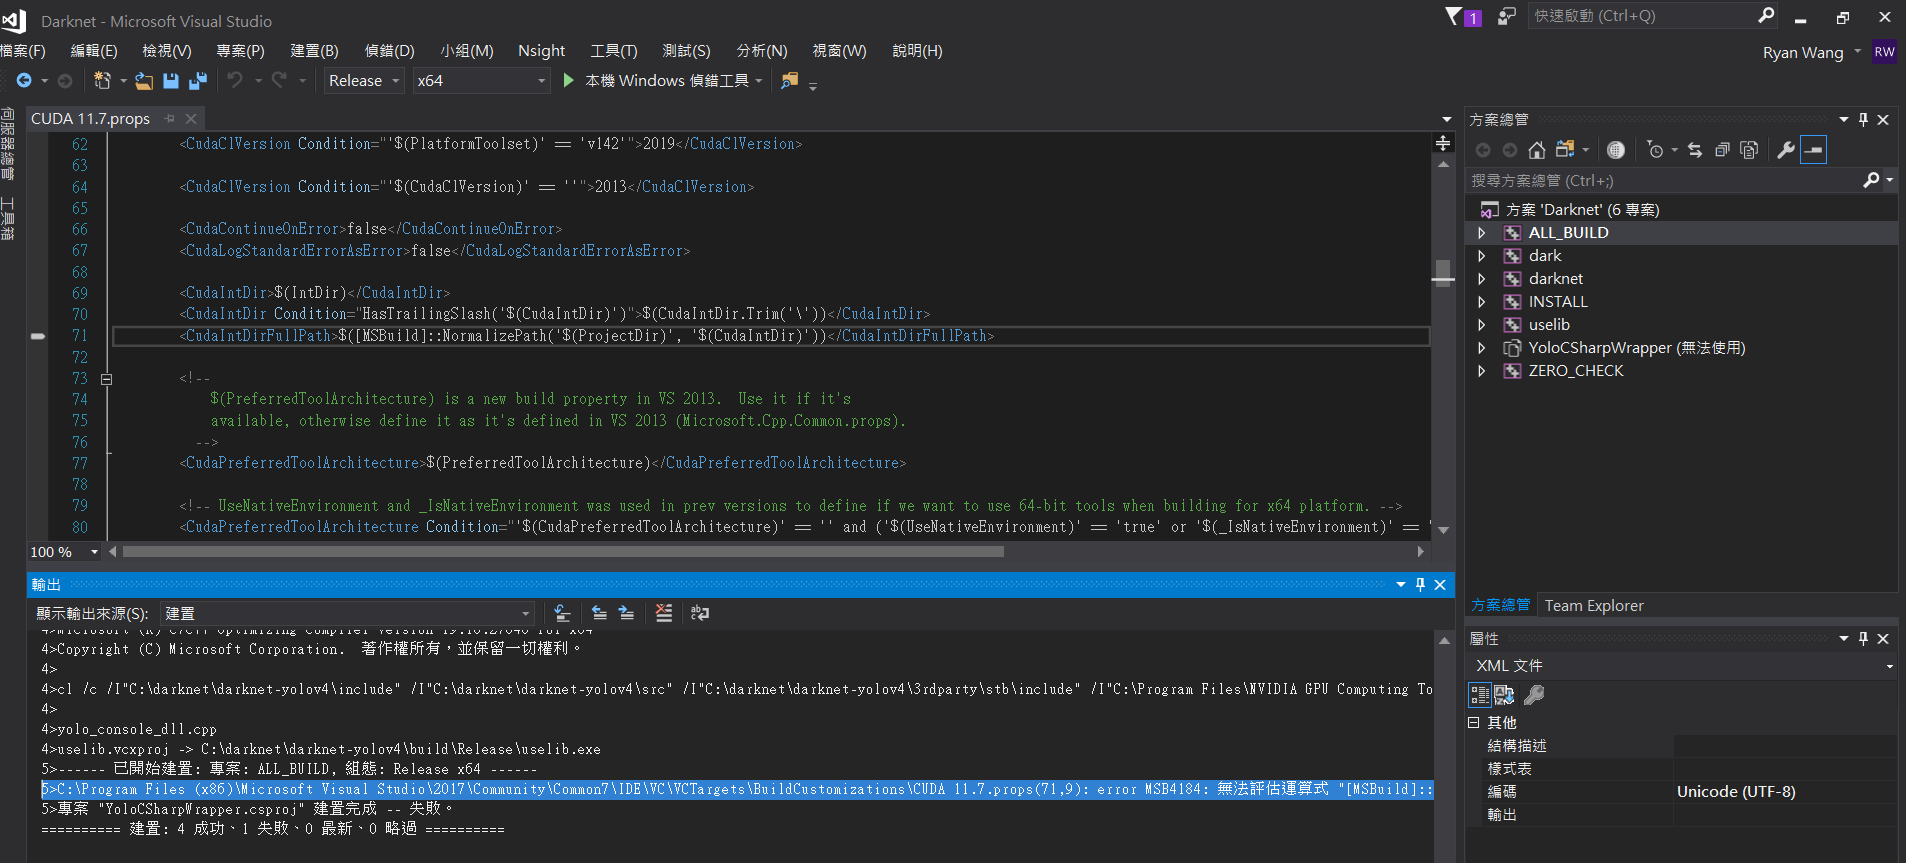Viewport: 1906px width, 863px height.
Task: Click the Pending Changes Filter clock icon
Action: pyautogui.click(x=1655, y=150)
